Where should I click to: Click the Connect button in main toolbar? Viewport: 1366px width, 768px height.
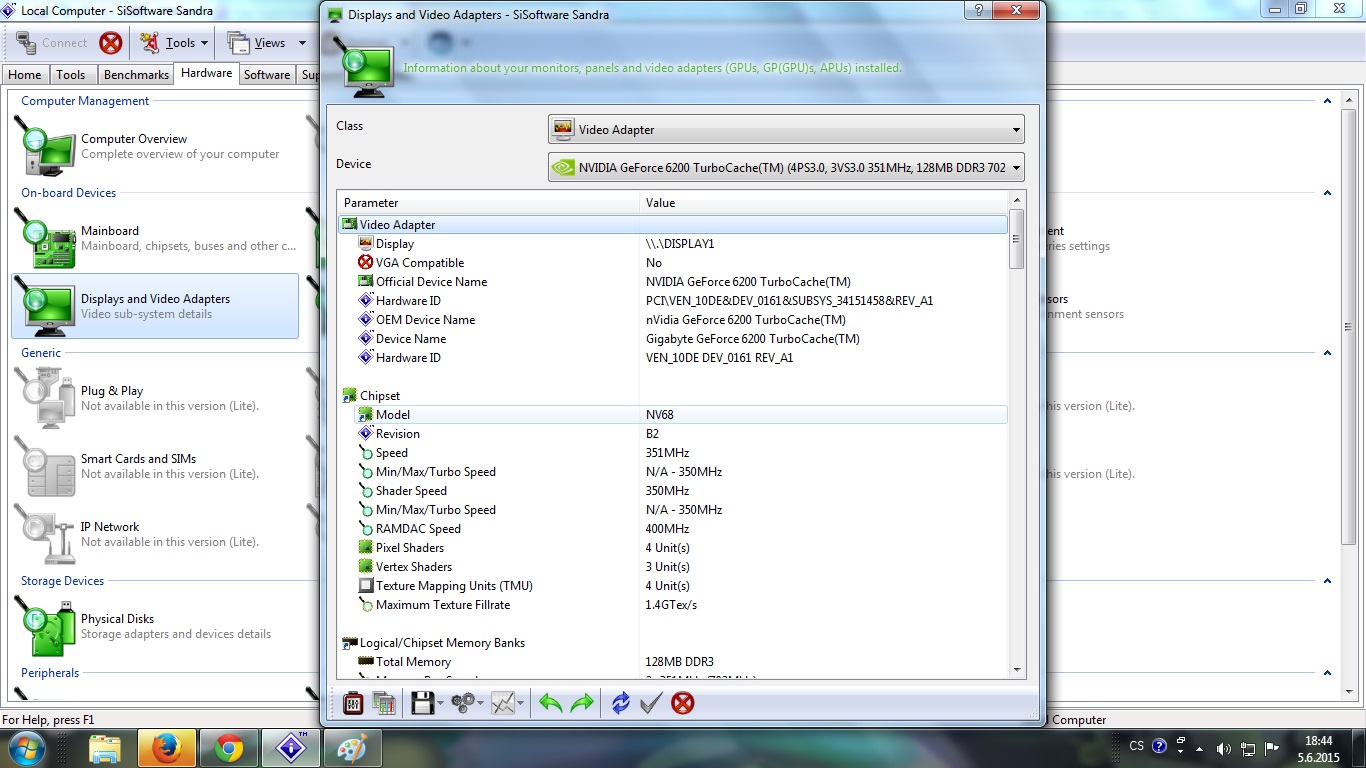pos(53,43)
